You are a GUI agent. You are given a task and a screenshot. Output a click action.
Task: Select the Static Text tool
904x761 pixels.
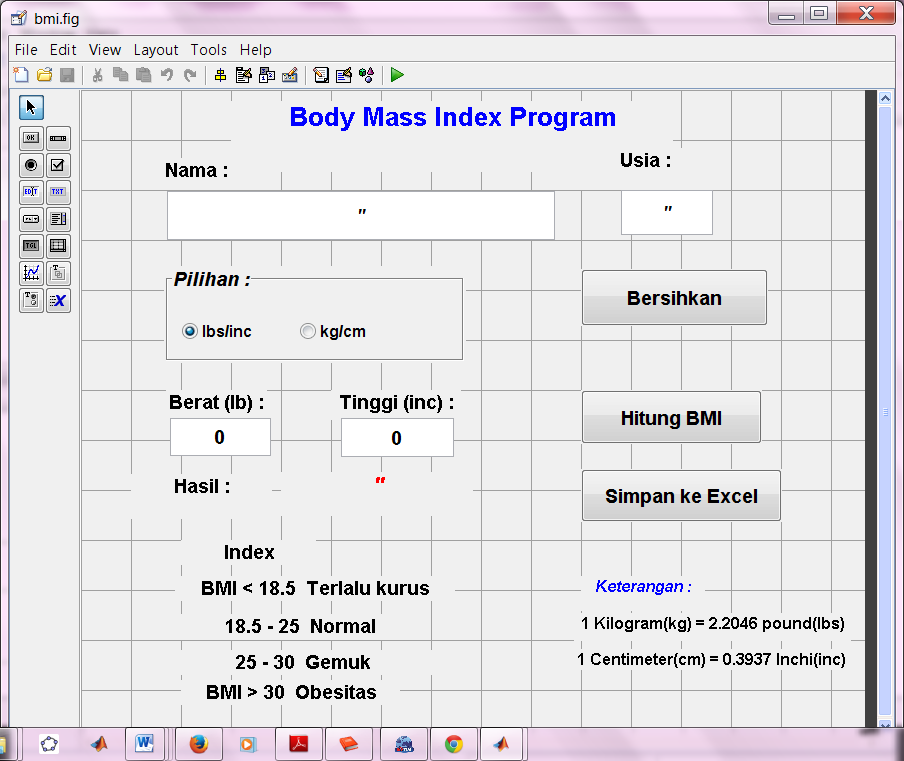(x=58, y=191)
